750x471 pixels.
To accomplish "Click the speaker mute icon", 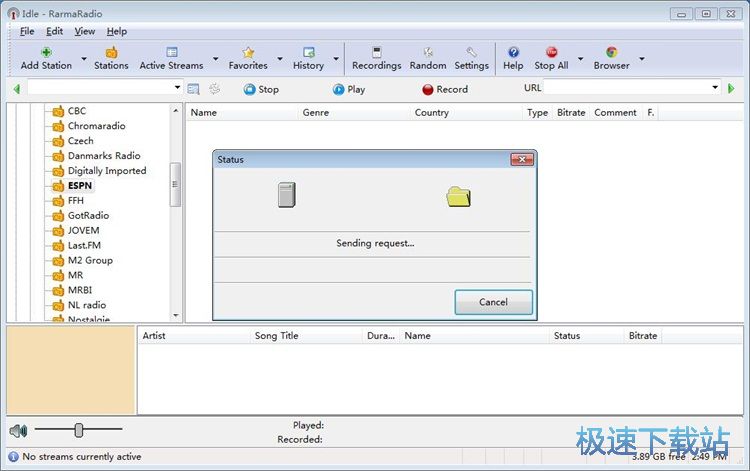I will (18, 431).
